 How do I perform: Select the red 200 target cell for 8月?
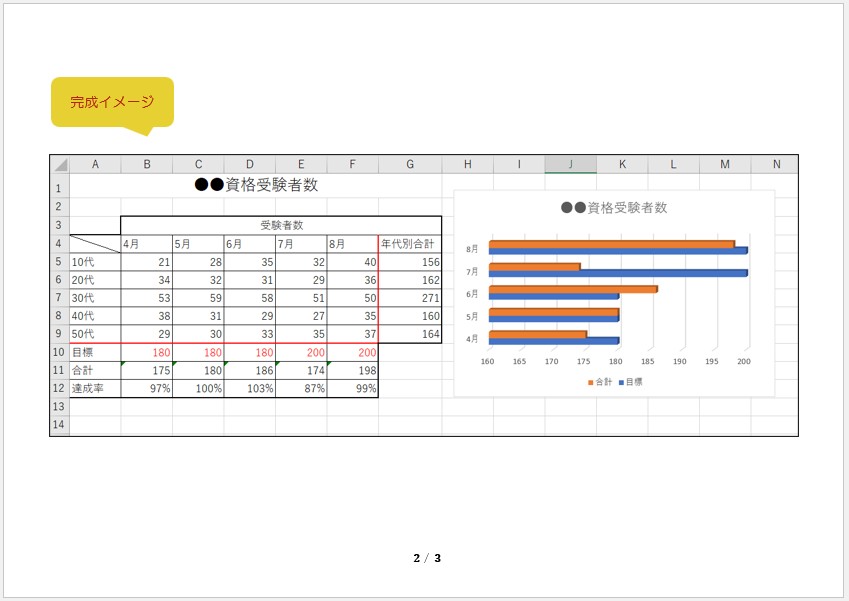tap(352, 352)
